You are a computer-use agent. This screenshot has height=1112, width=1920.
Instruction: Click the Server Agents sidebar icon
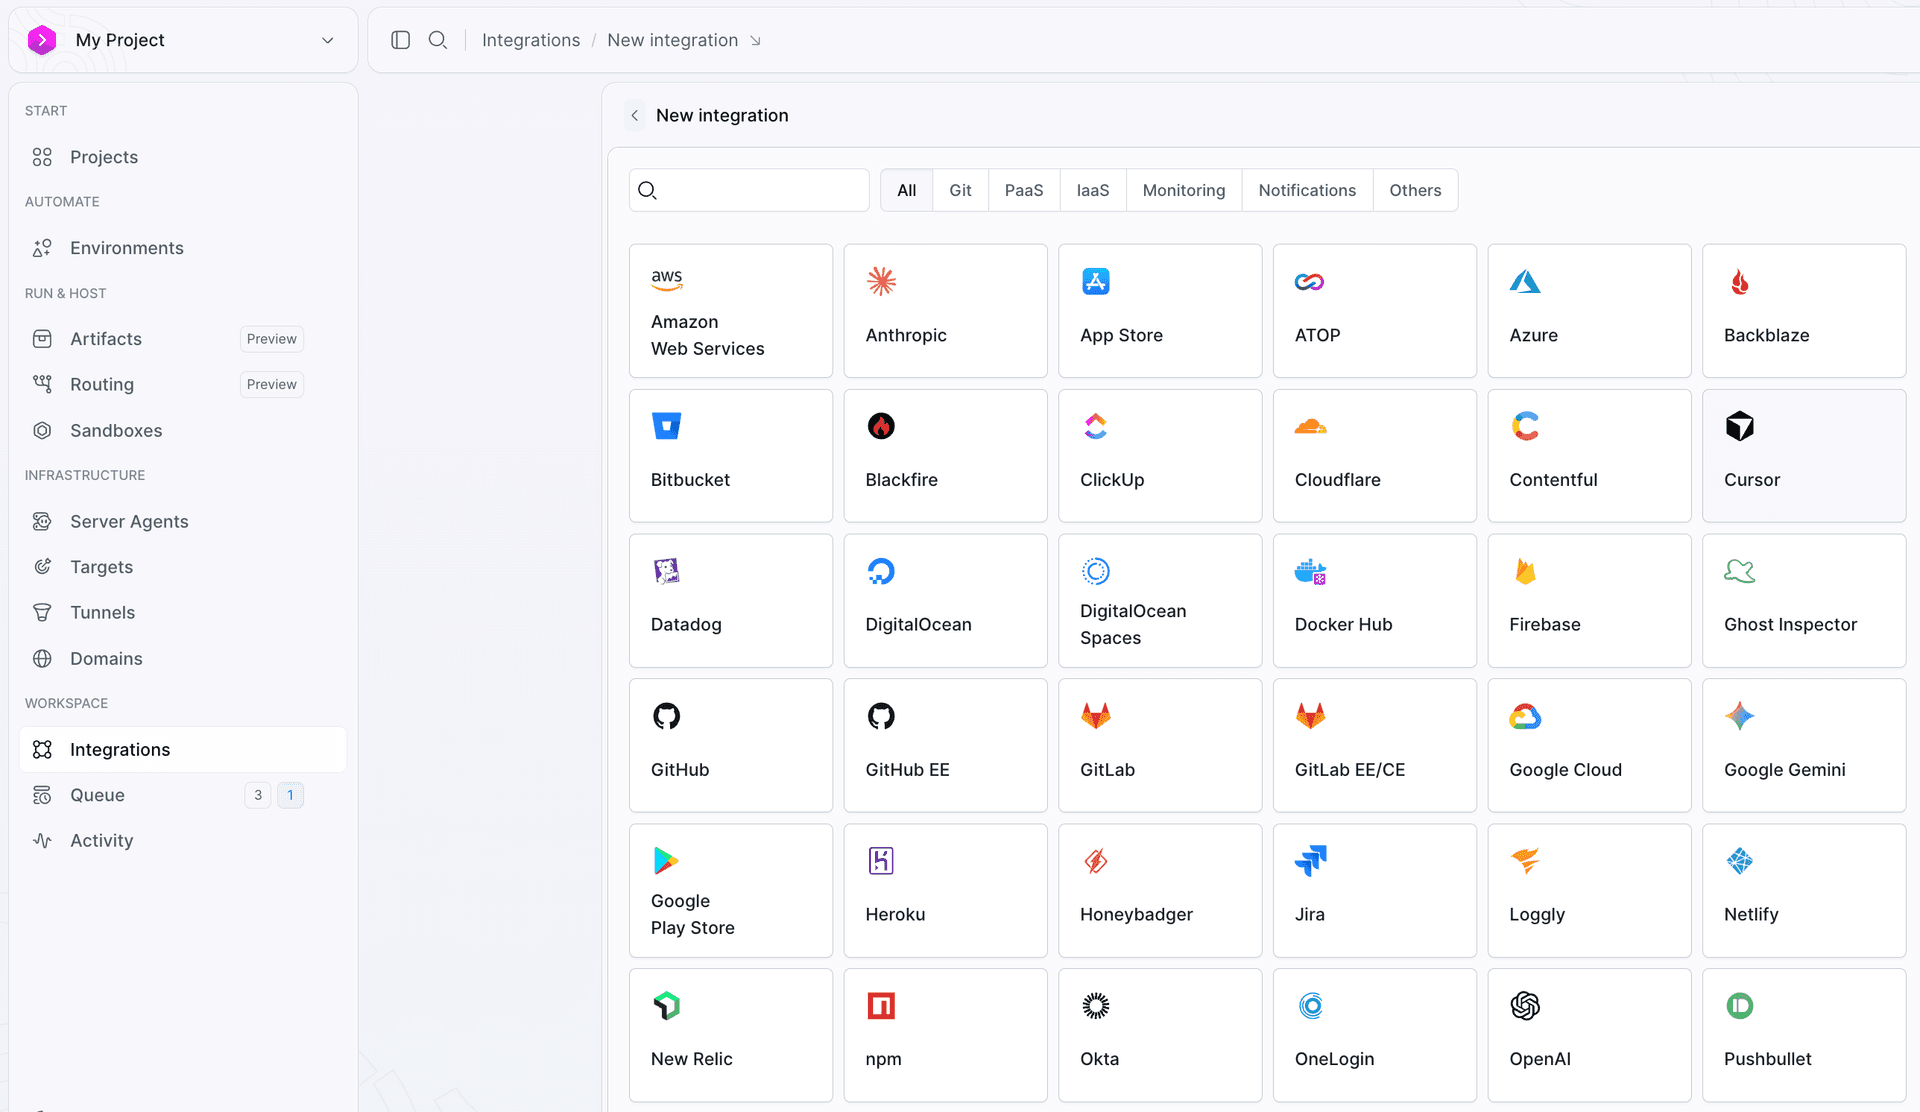pyautogui.click(x=42, y=521)
